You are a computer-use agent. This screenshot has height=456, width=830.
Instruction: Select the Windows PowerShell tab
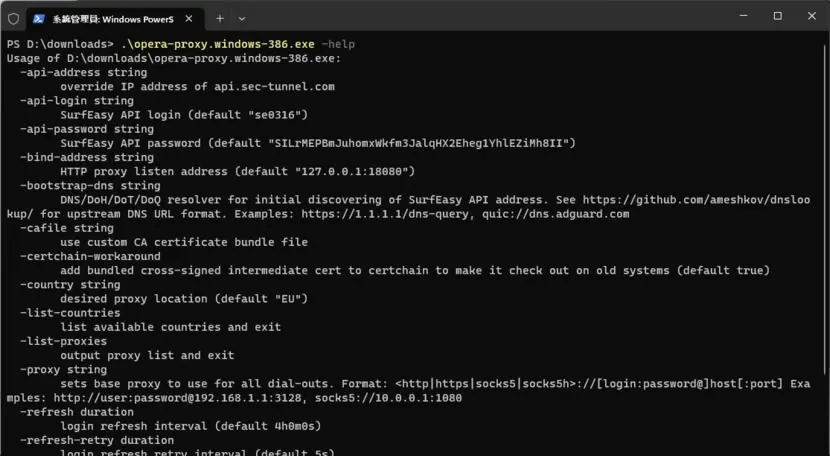tap(115, 19)
